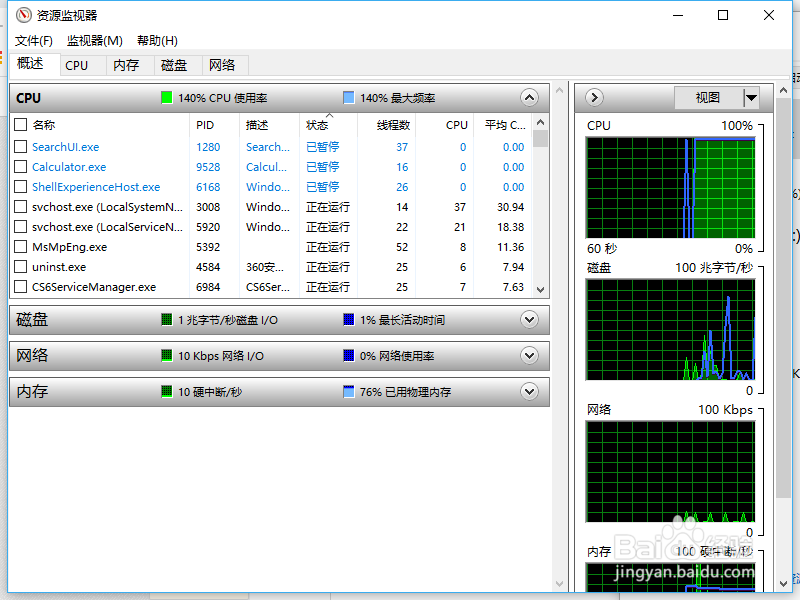
Task: Expand the 网络 section chevron
Action: tap(529, 356)
